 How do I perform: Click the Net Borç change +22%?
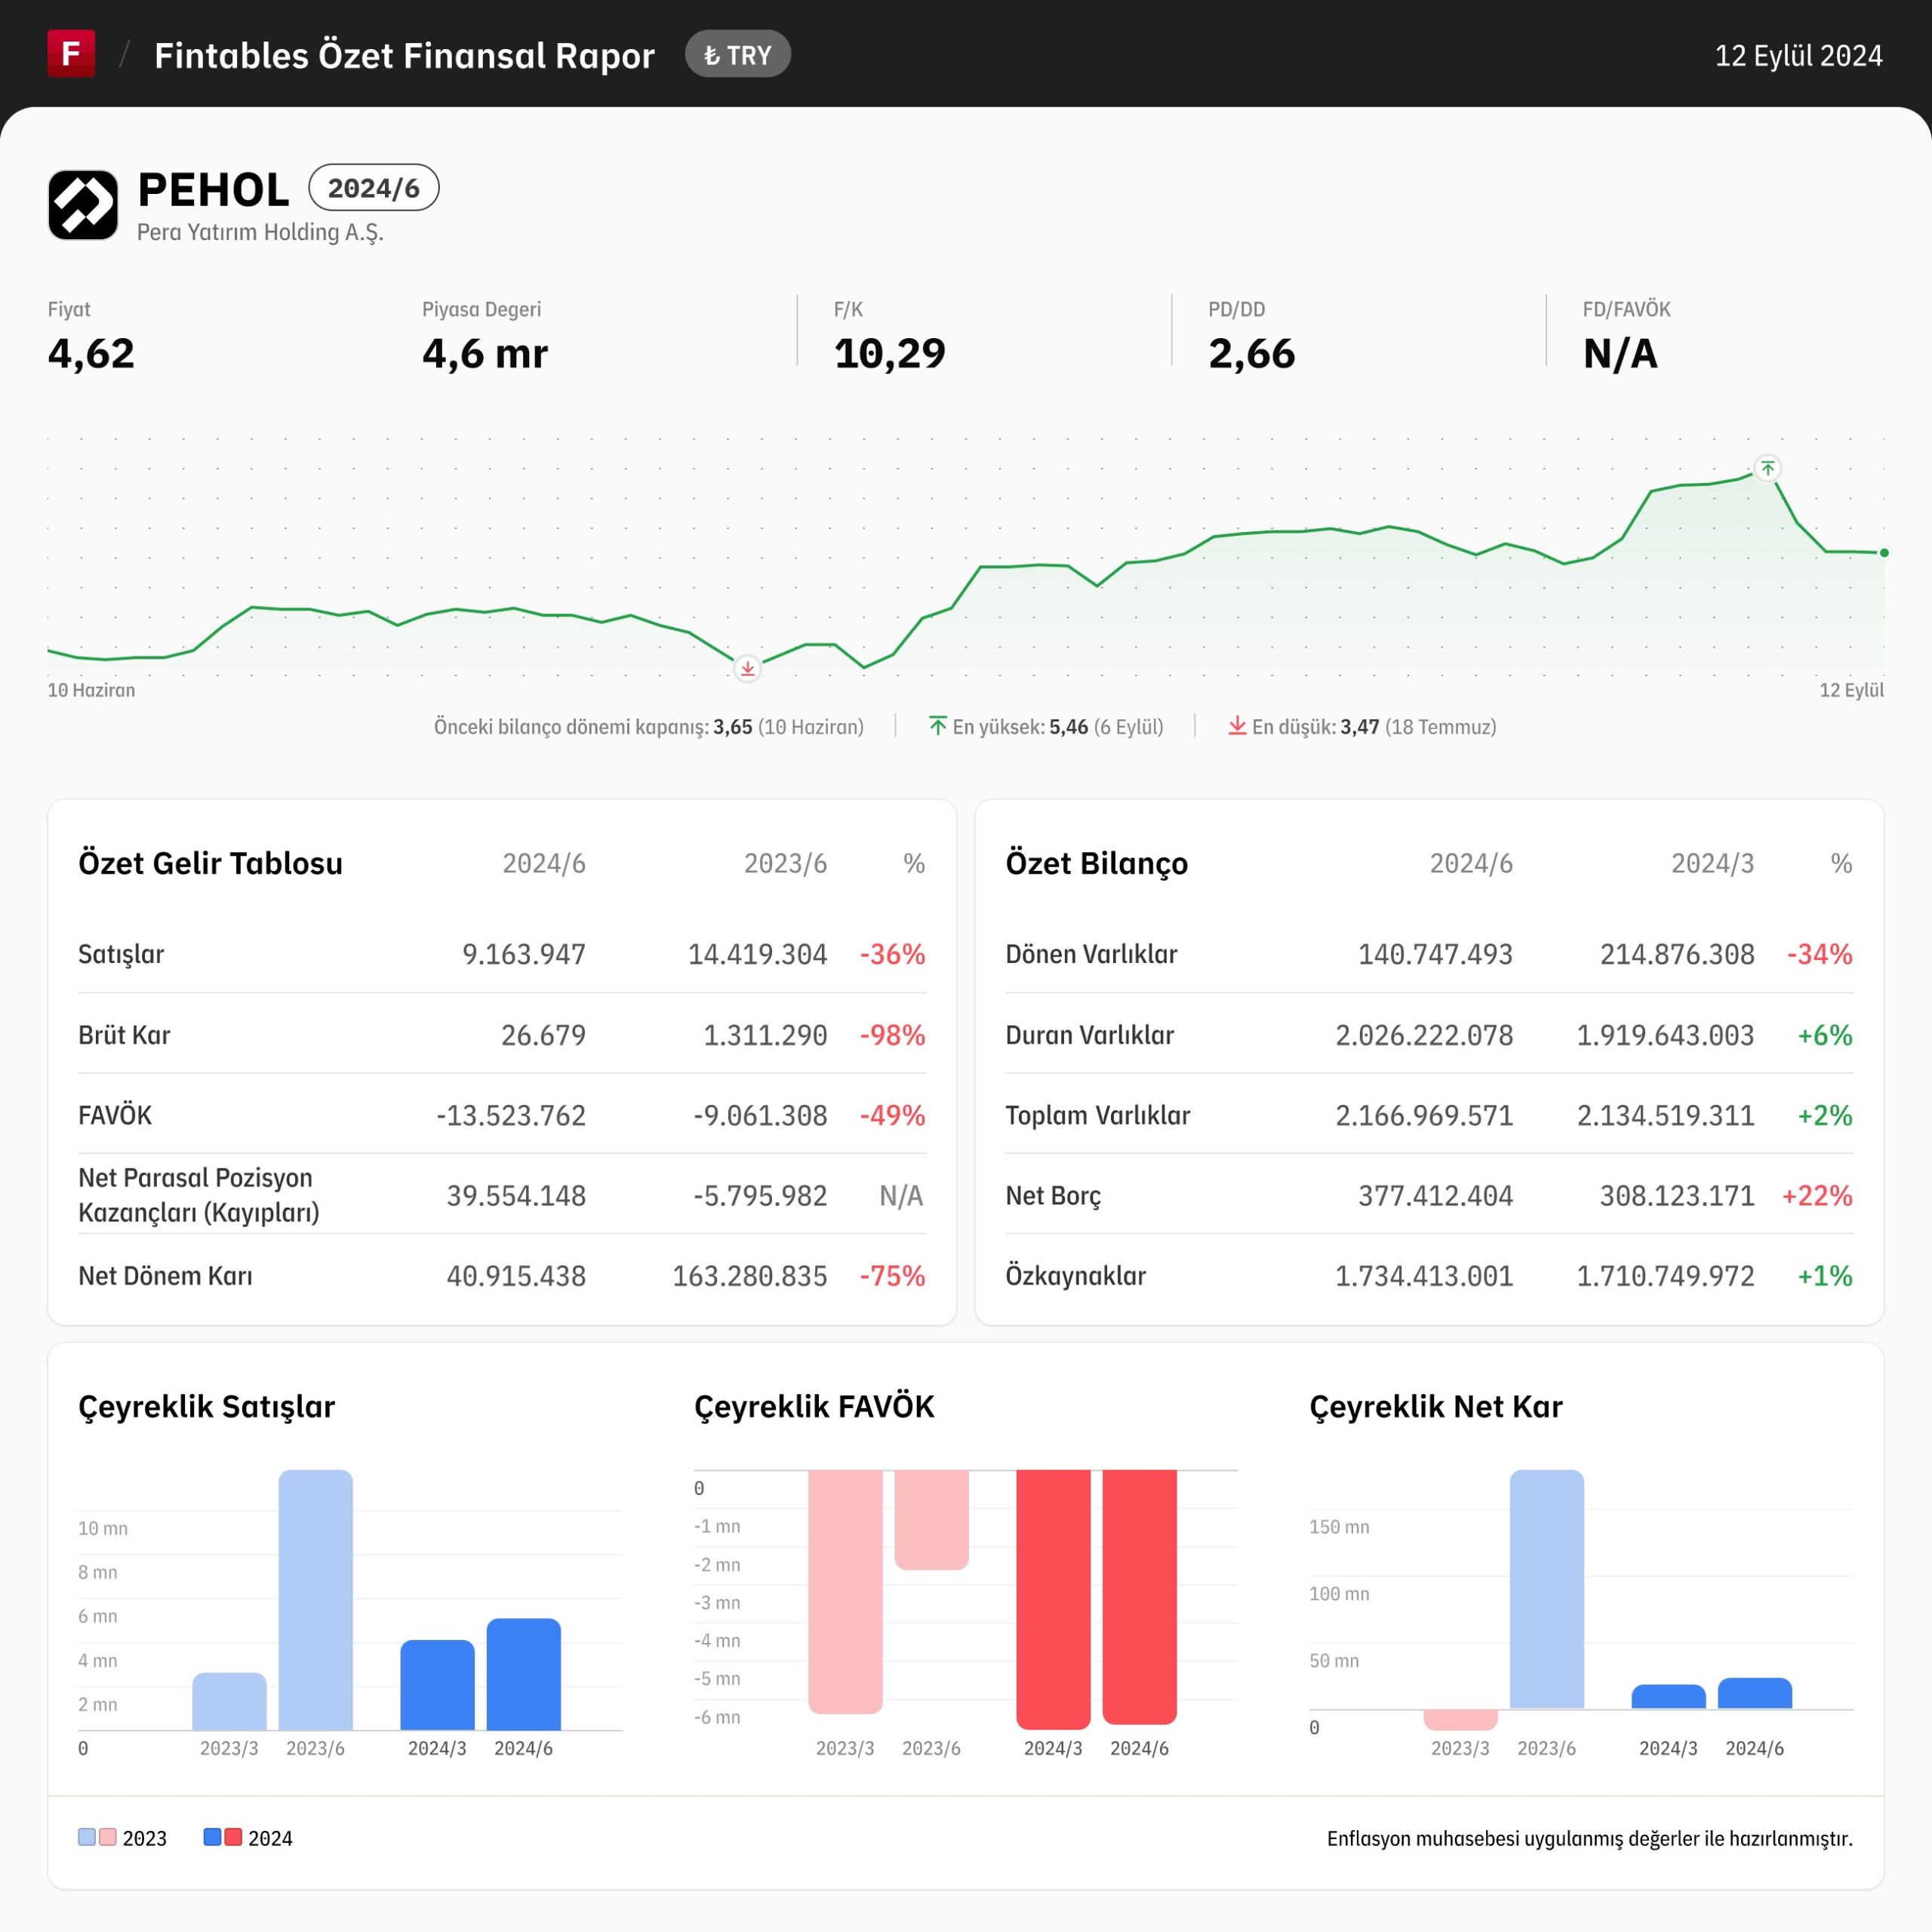coord(1817,1195)
